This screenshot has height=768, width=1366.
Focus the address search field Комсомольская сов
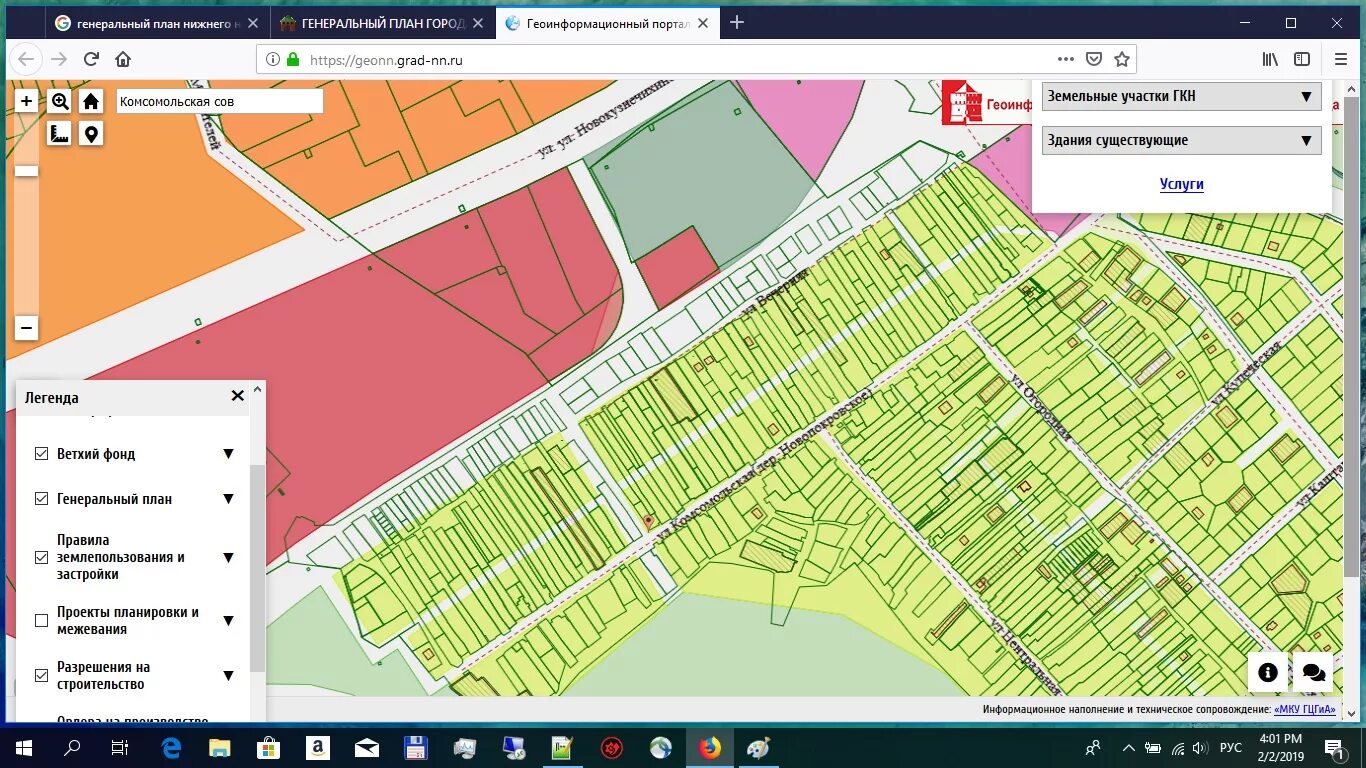point(220,101)
